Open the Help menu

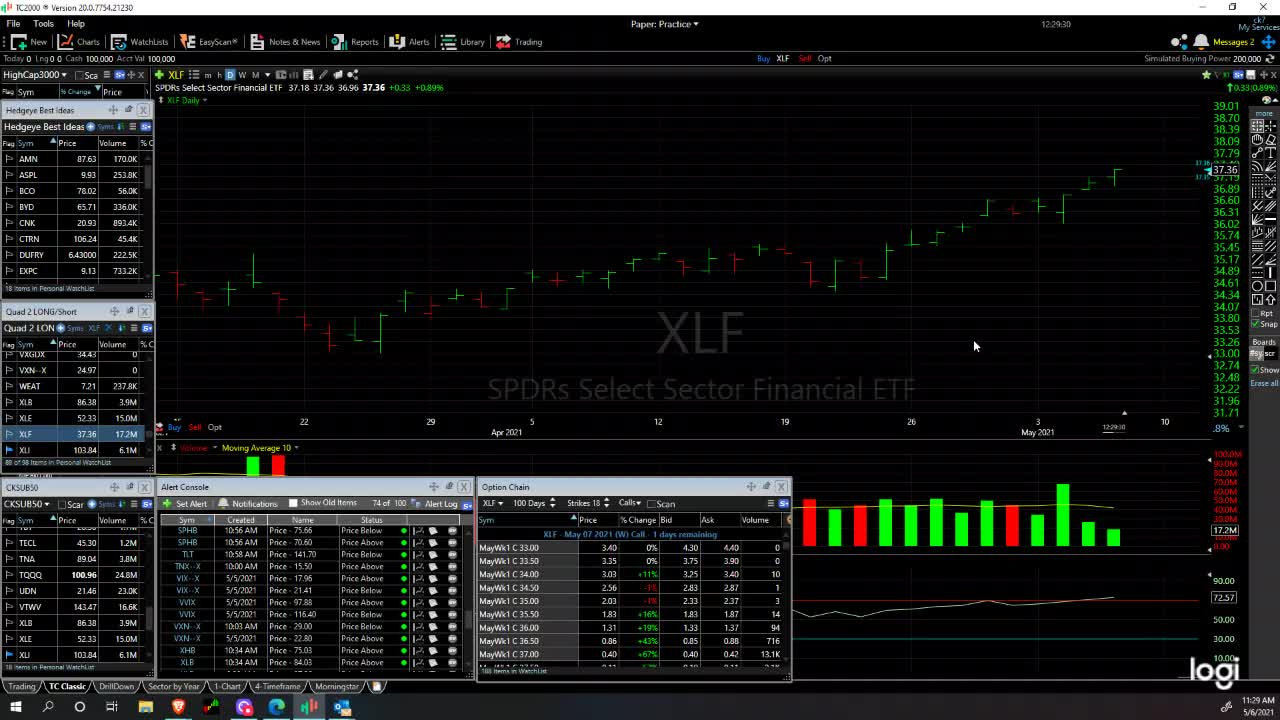click(x=76, y=23)
